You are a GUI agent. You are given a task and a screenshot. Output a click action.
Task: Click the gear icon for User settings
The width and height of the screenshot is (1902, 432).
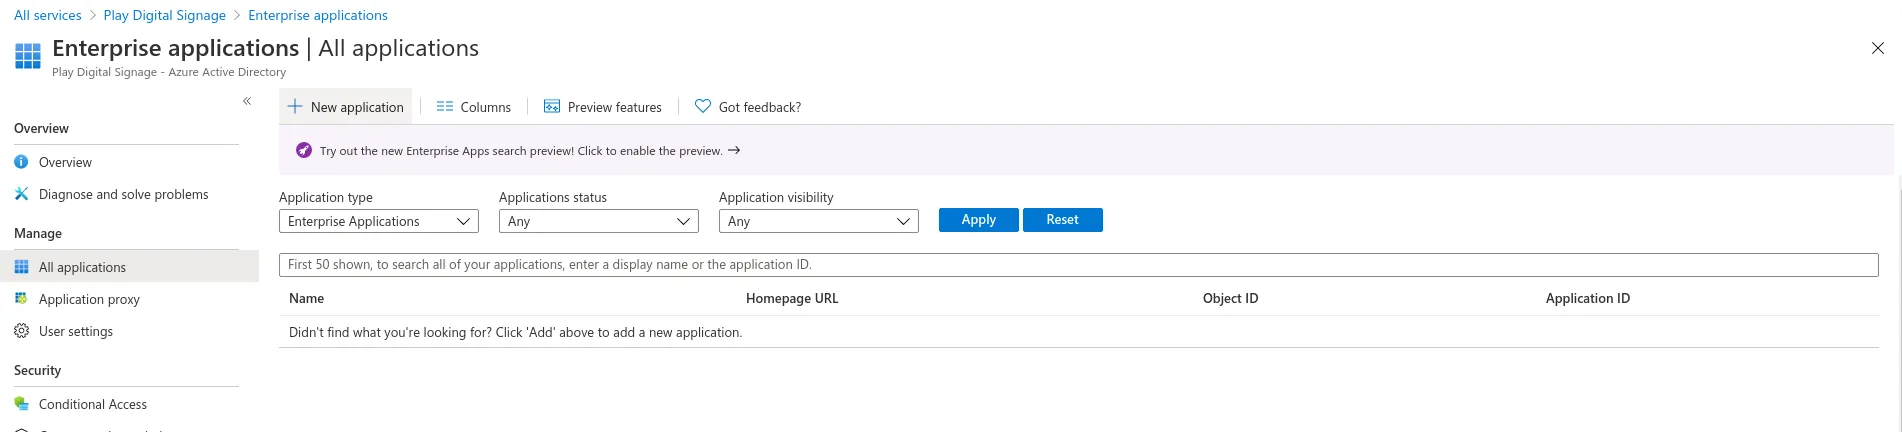pyautogui.click(x=21, y=331)
